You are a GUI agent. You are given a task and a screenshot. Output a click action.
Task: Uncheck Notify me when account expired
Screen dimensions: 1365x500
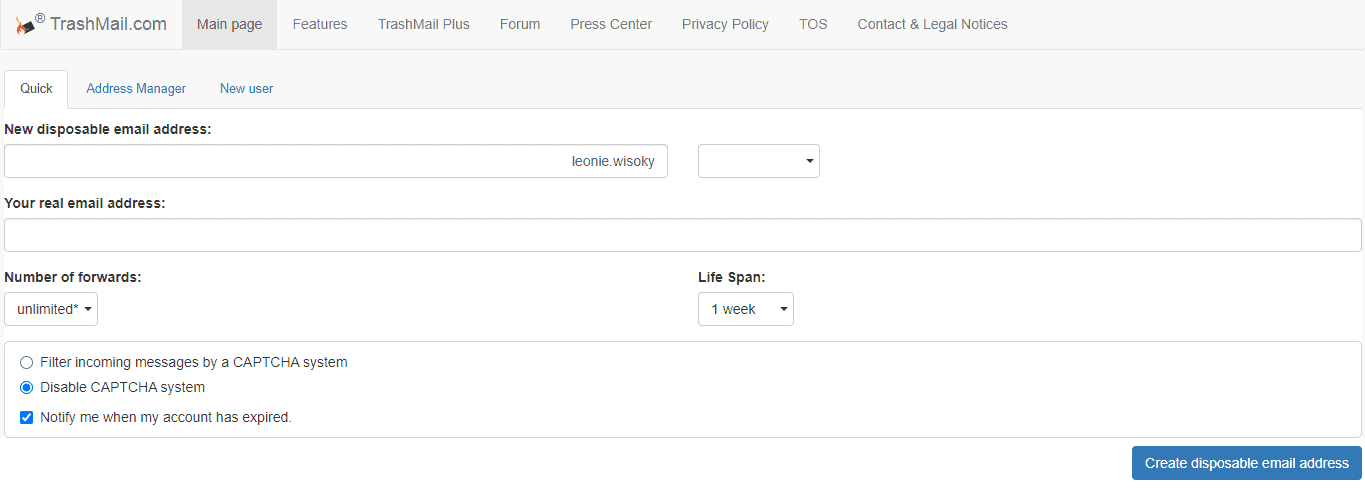point(27,417)
